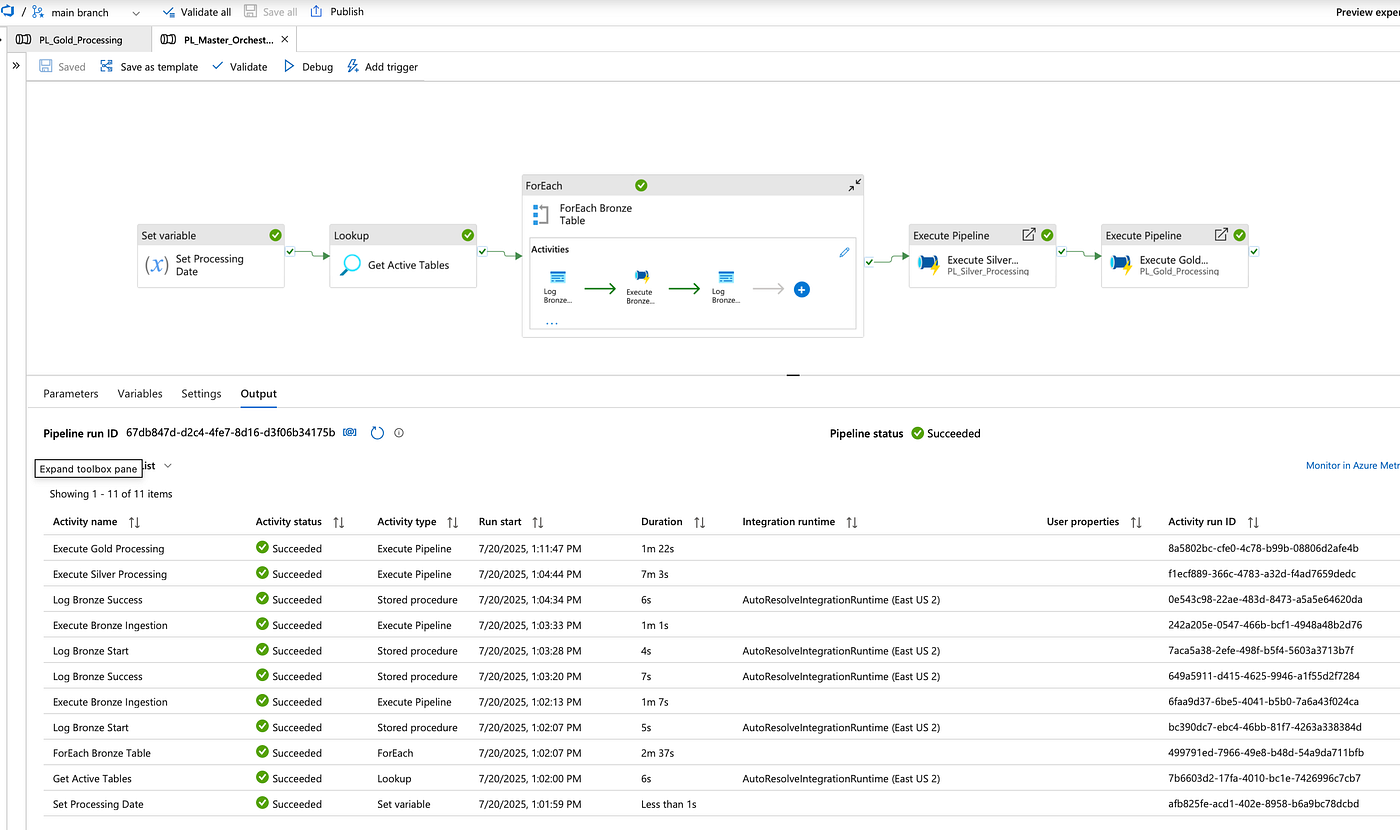Click the refresh icon beside run ID
Image resolution: width=1400 pixels, height=830 pixels.
[x=377, y=433]
